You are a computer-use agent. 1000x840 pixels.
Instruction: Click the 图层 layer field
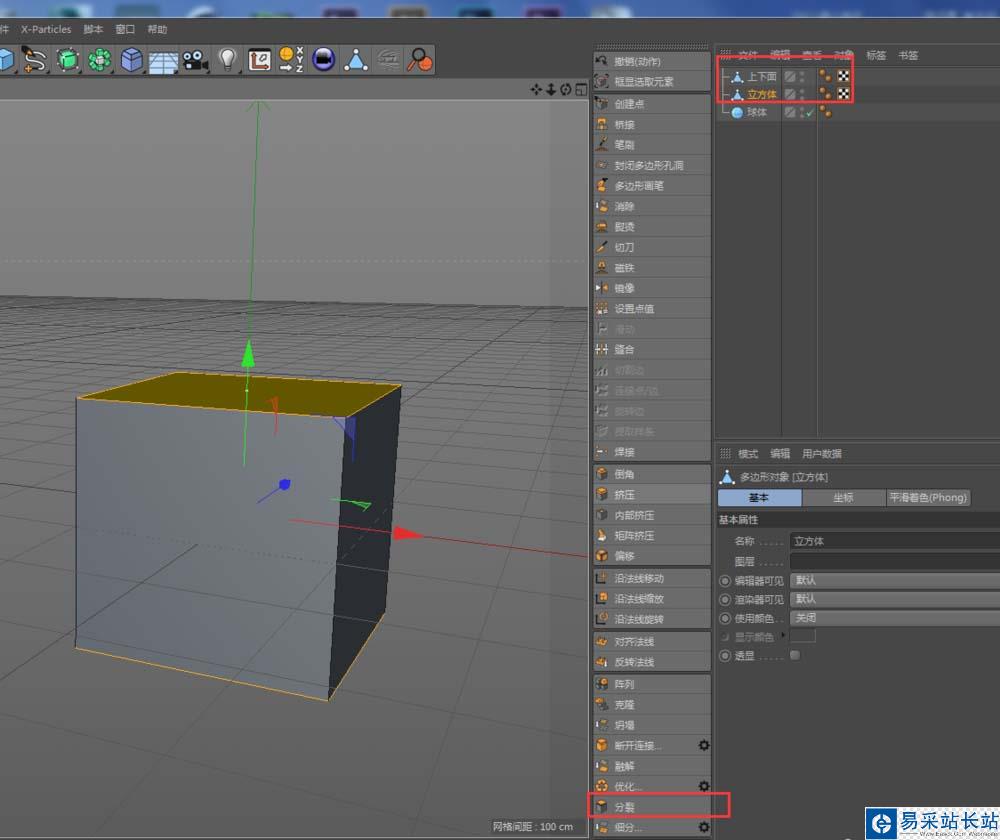click(894, 561)
